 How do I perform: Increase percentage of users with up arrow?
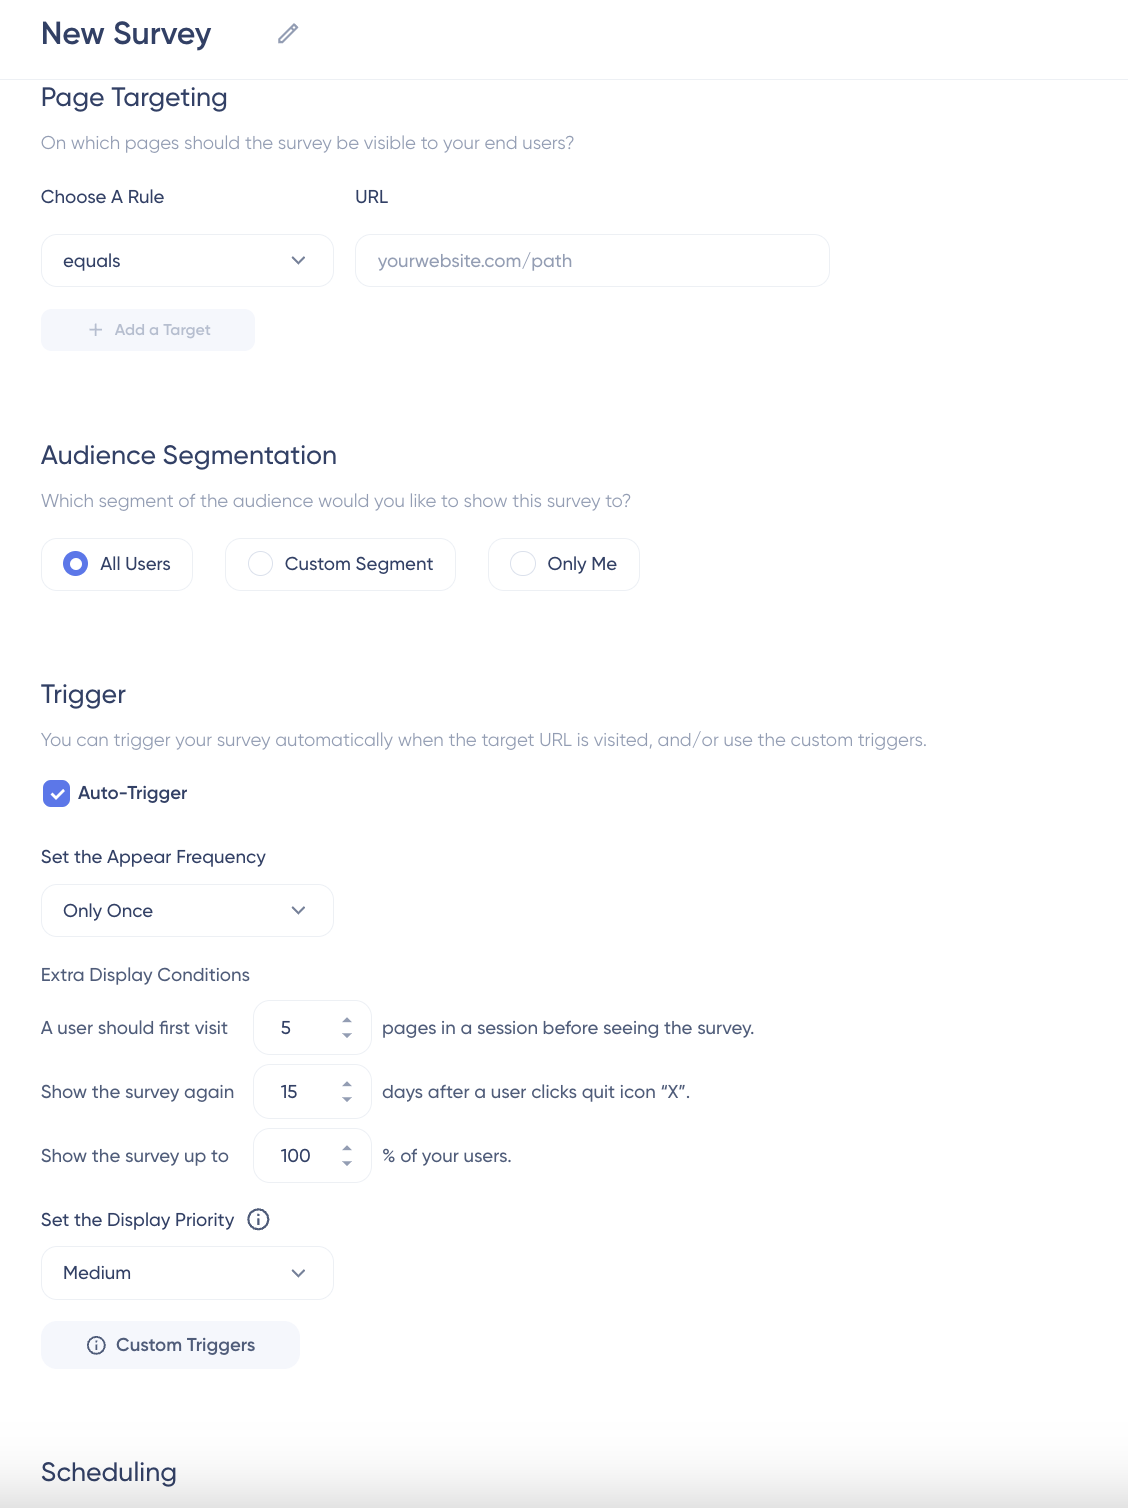pyautogui.click(x=347, y=1148)
